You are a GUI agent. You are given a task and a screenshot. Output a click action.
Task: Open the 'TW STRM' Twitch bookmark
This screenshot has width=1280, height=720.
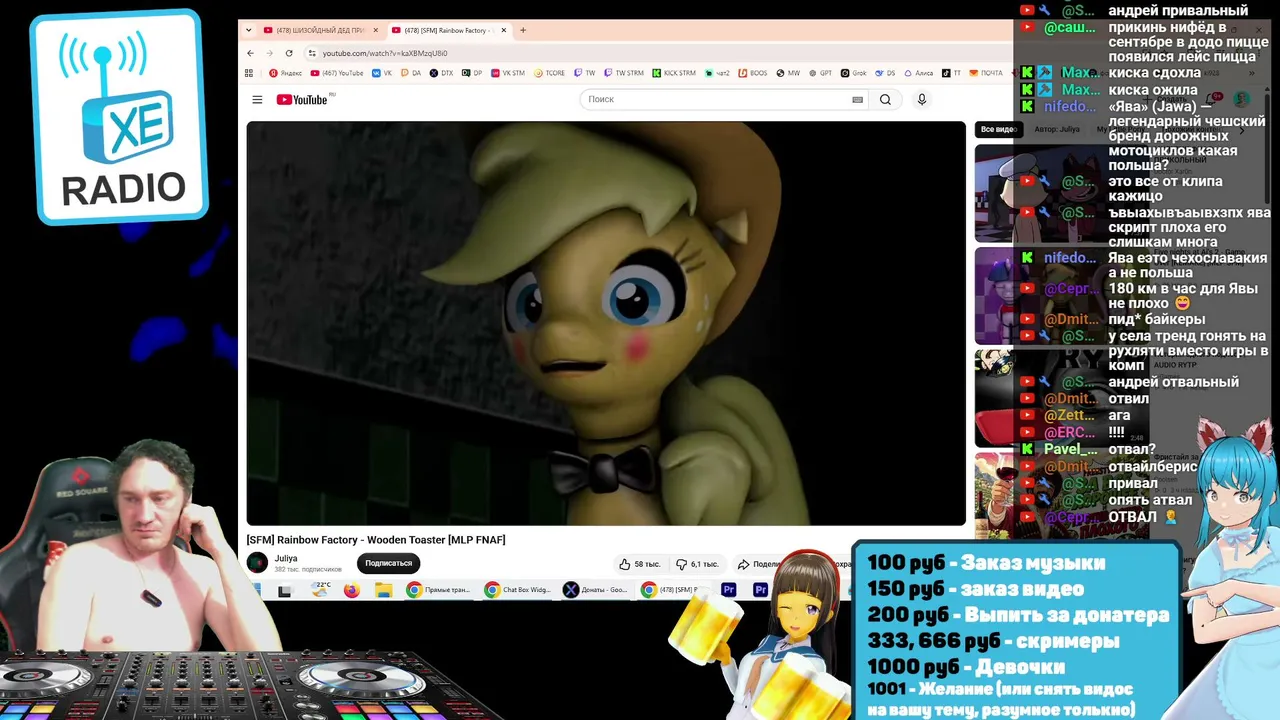tap(623, 73)
